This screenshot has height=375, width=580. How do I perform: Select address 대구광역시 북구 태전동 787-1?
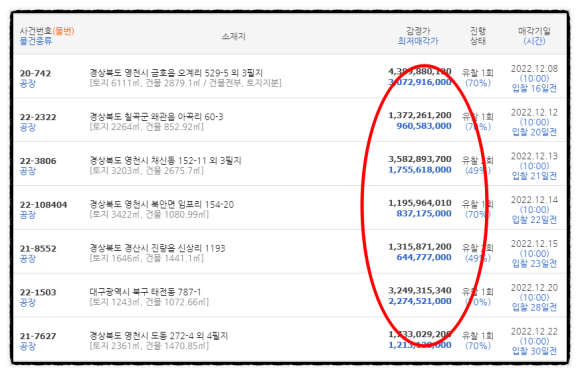coord(145,292)
